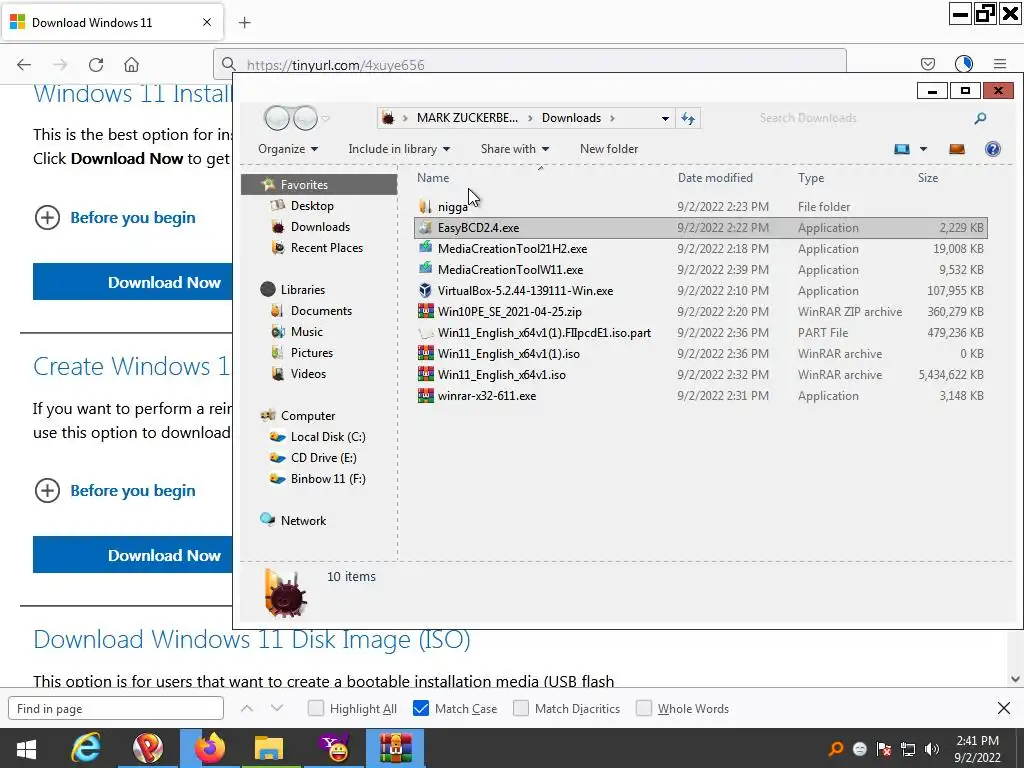The image size is (1024, 768).
Task: Click the Firefox URL address bar
Action: [530, 65]
